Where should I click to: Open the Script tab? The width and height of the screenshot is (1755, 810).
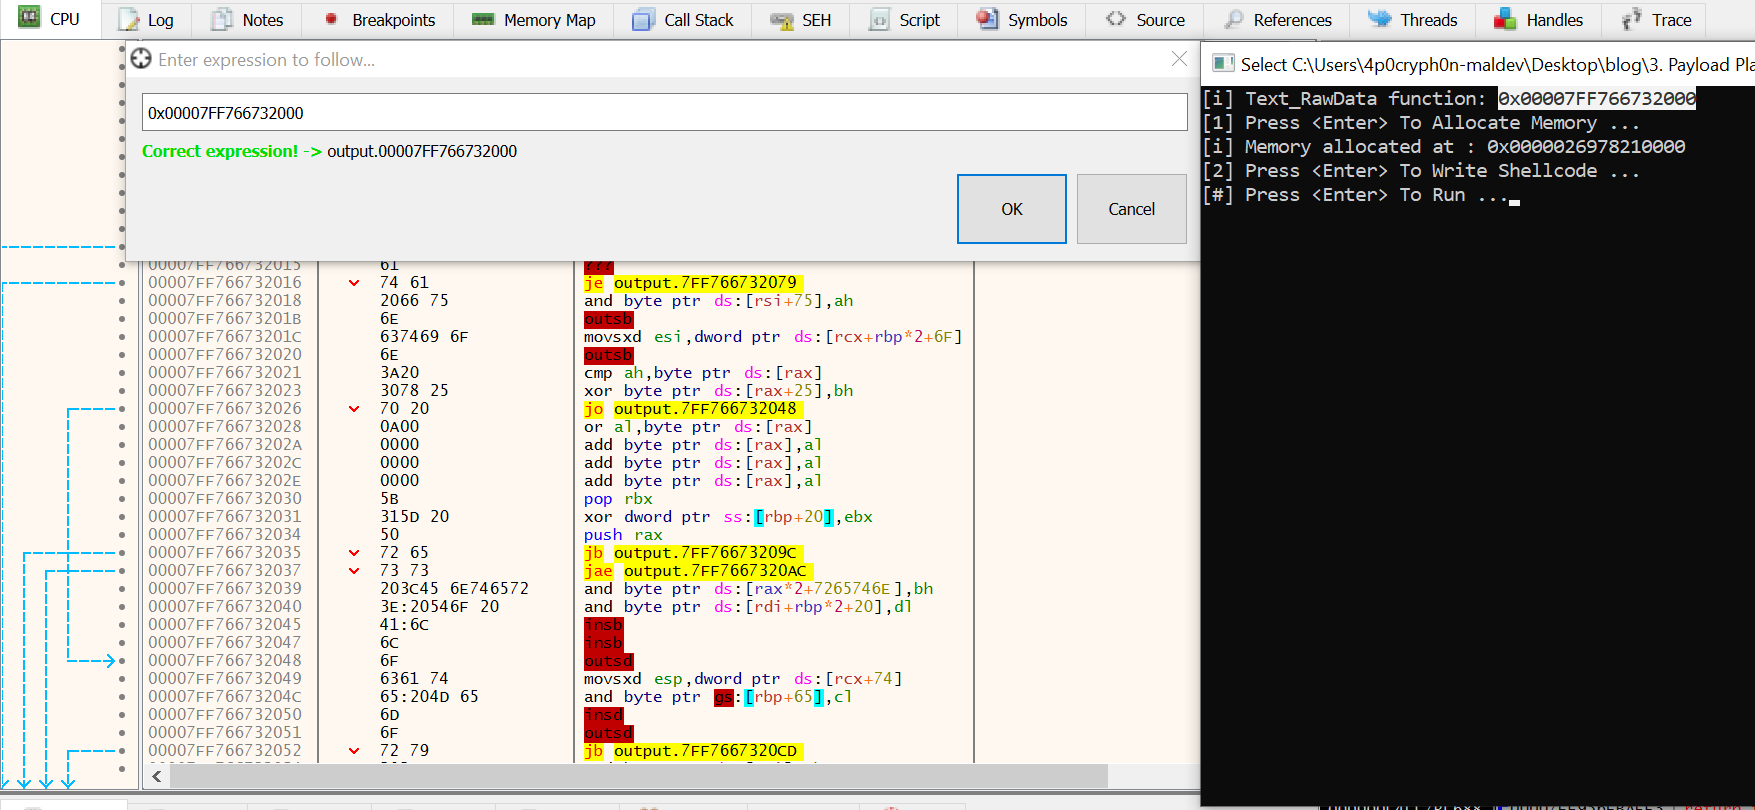[905, 19]
